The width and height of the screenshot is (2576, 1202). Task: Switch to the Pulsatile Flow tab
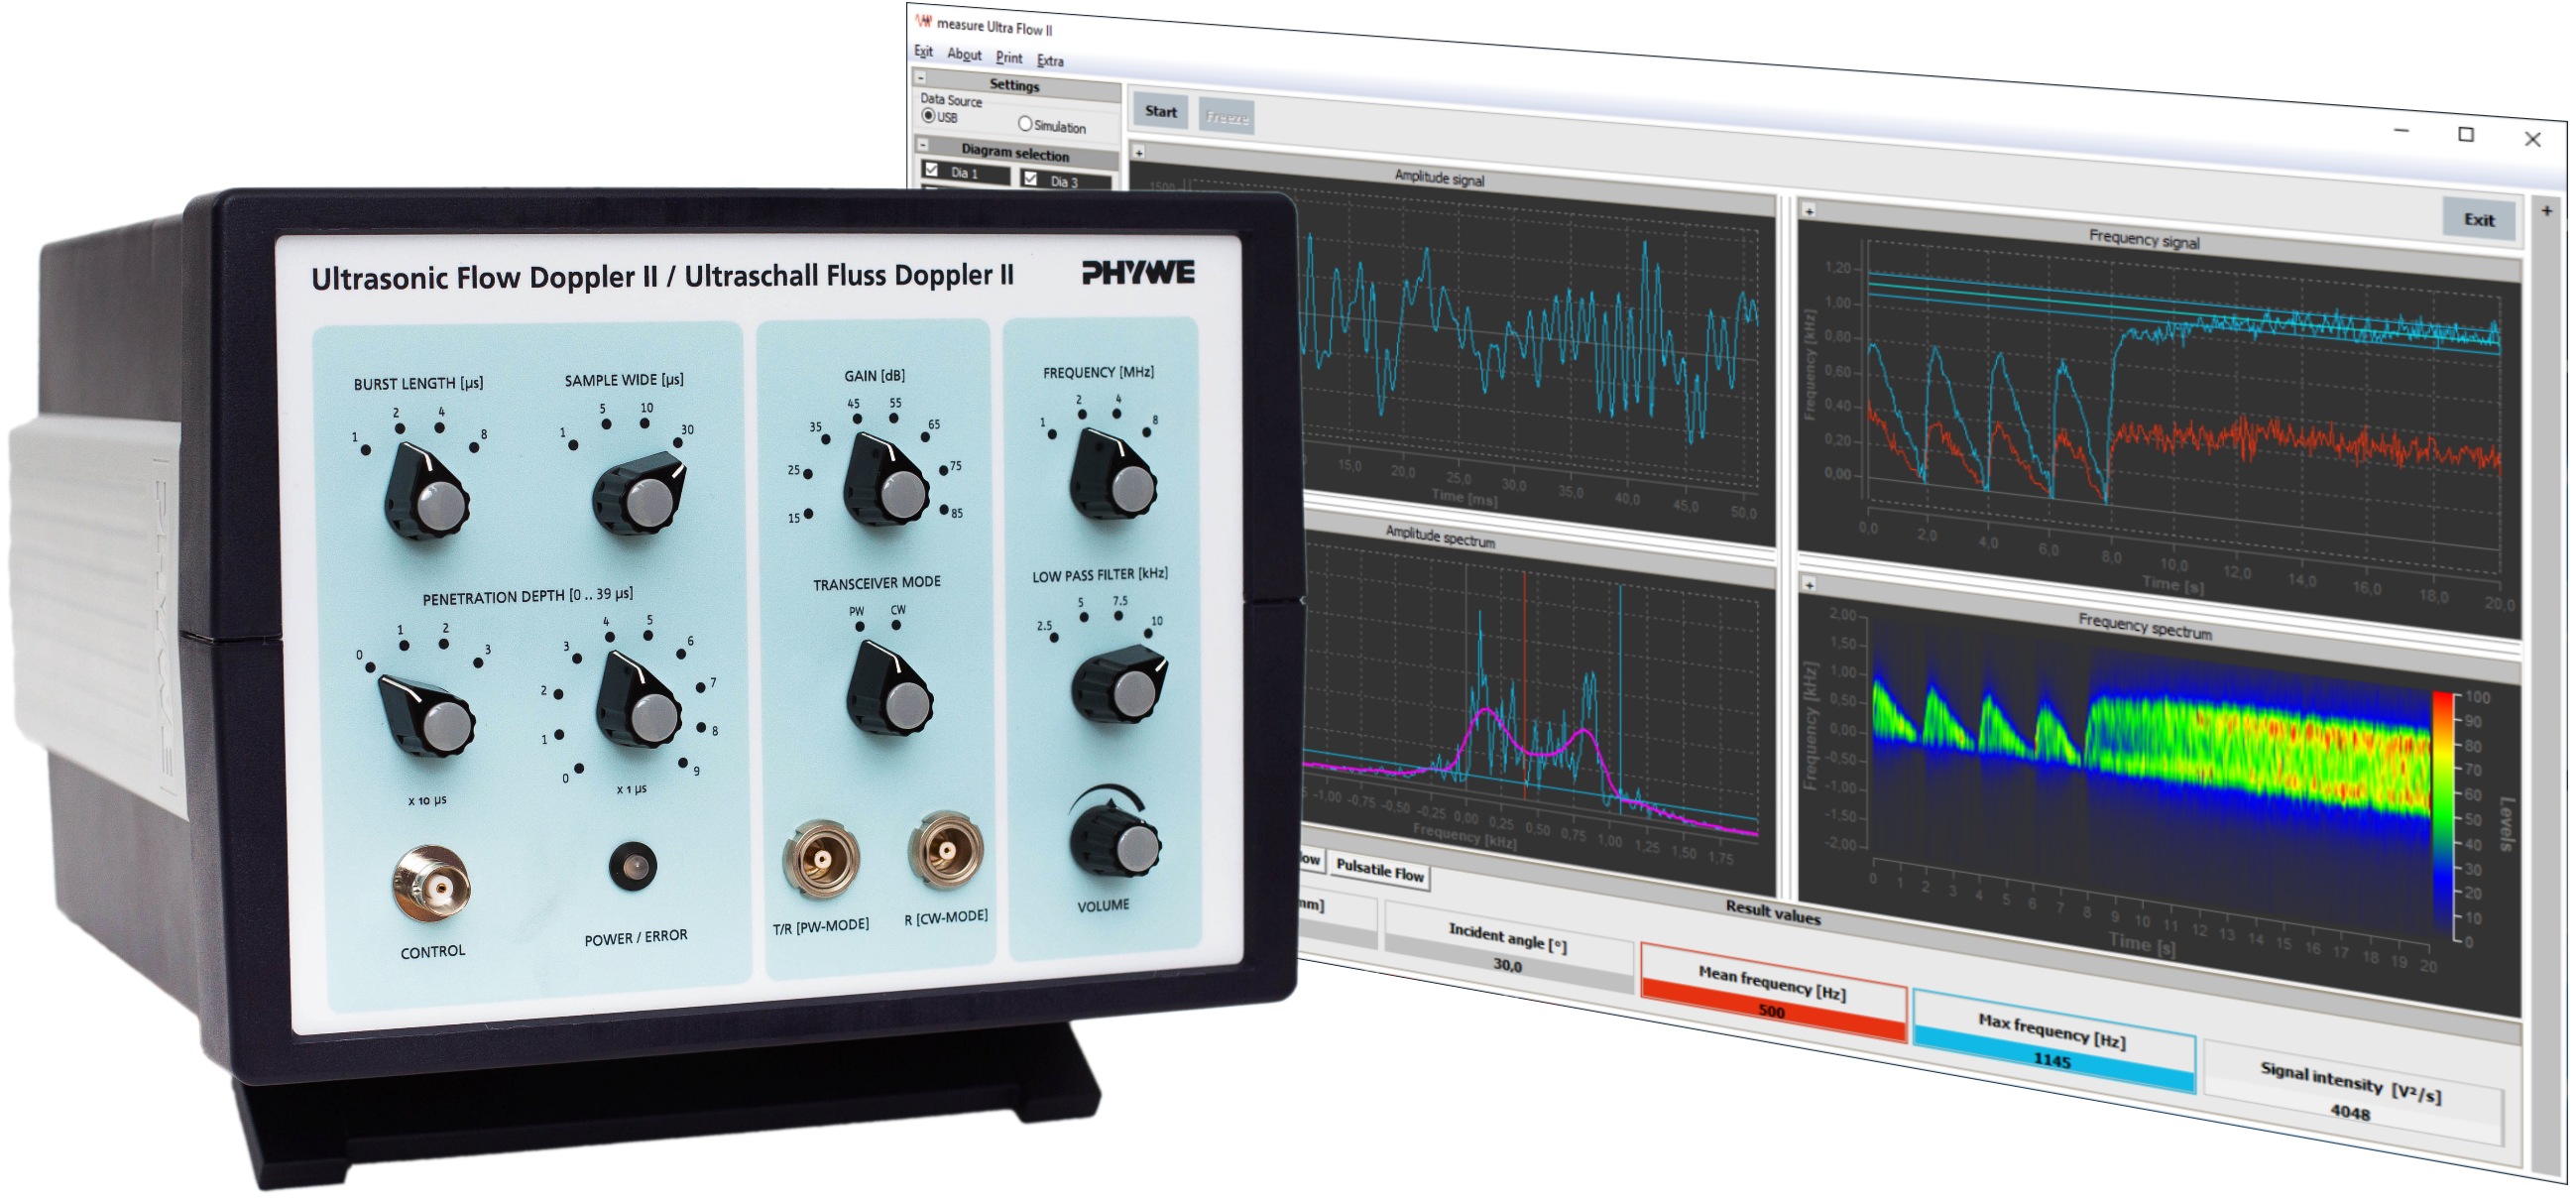(x=1380, y=871)
